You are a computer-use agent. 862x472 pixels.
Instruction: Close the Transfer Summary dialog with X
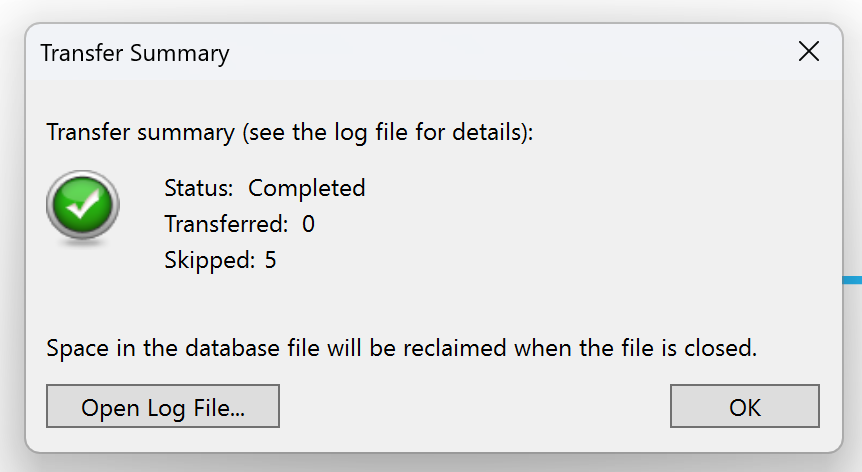[809, 53]
